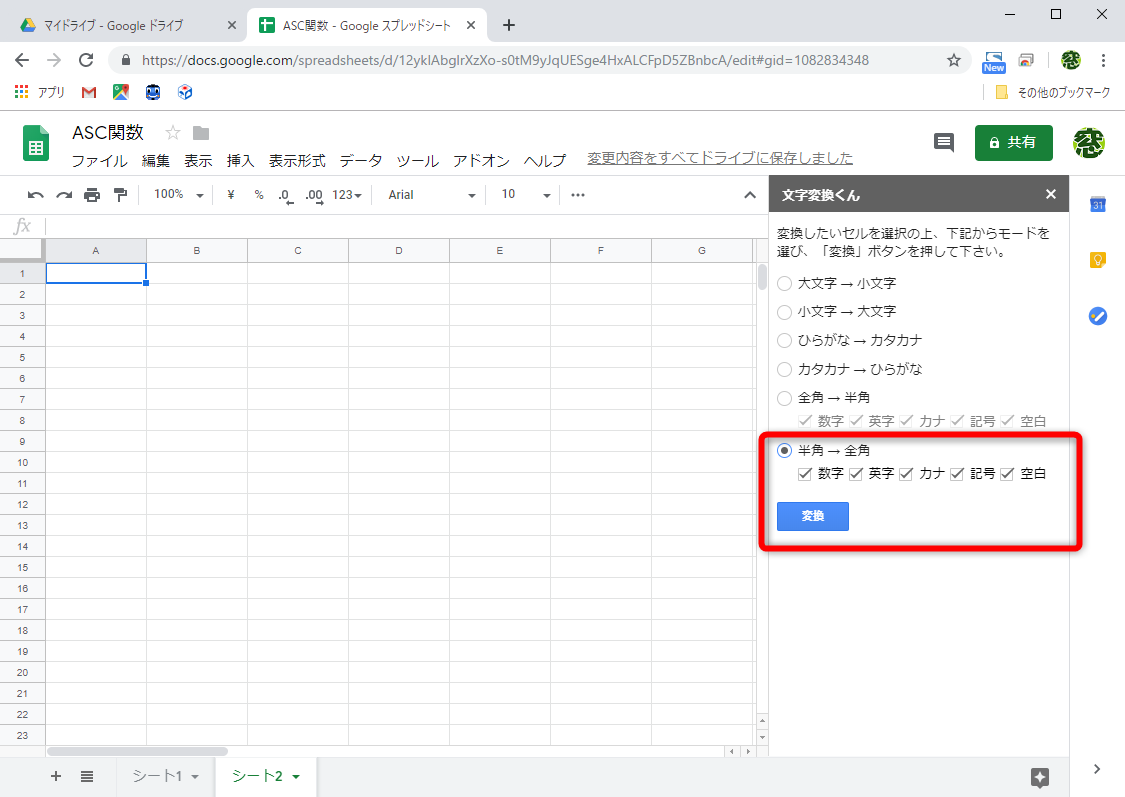Screen dimensions: 1125x797
Task: Select the 大文字 → 小文字 radio option
Action: tap(784, 283)
